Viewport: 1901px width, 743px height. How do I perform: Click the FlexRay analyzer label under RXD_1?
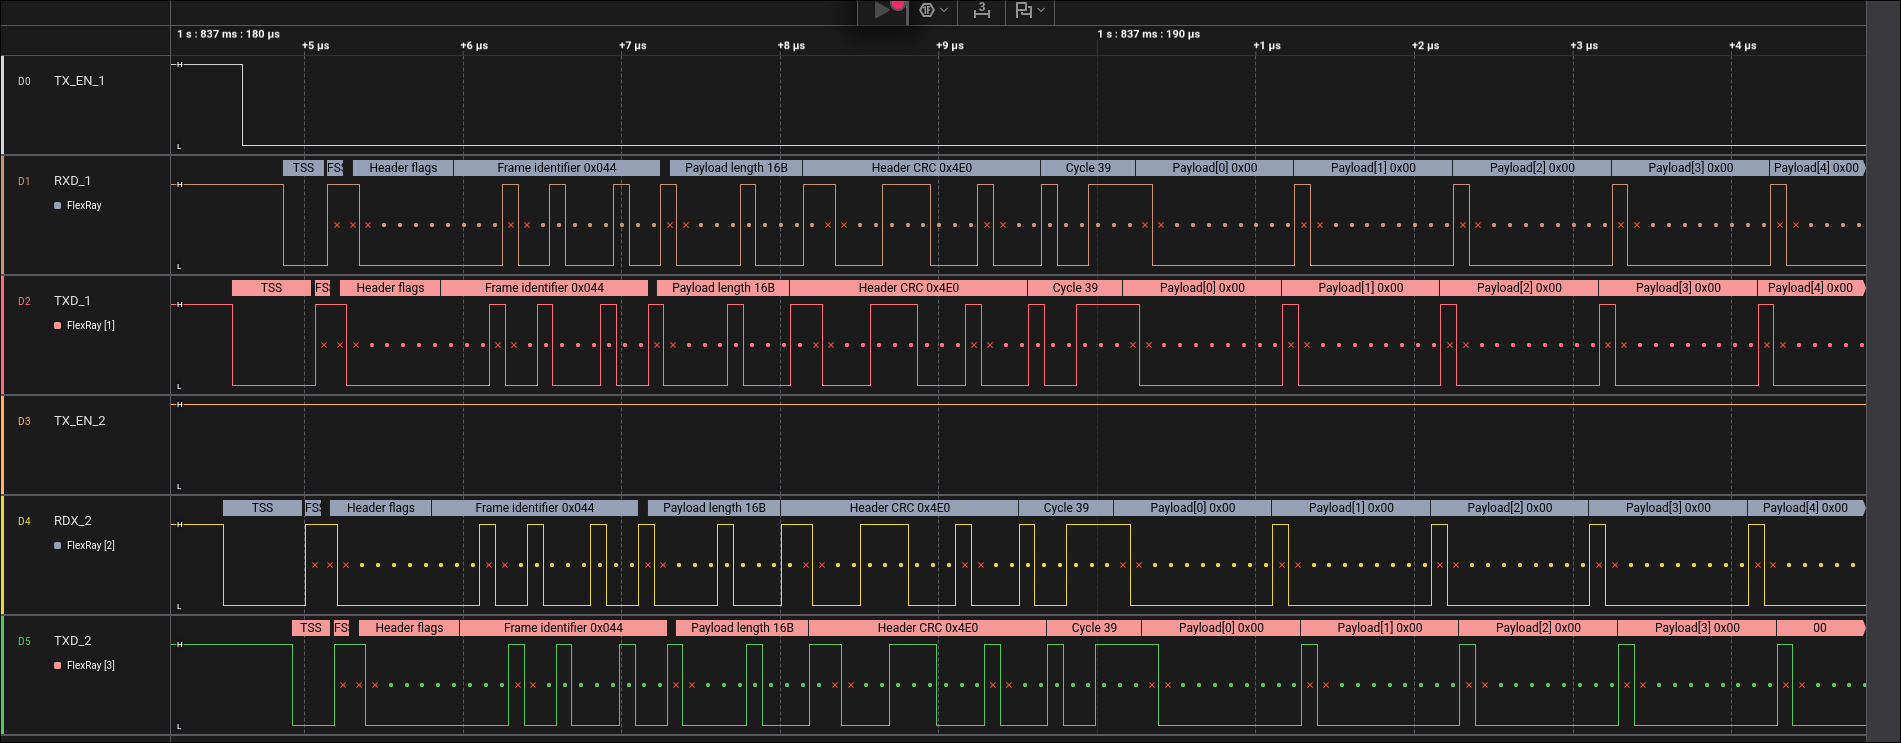click(84, 205)
